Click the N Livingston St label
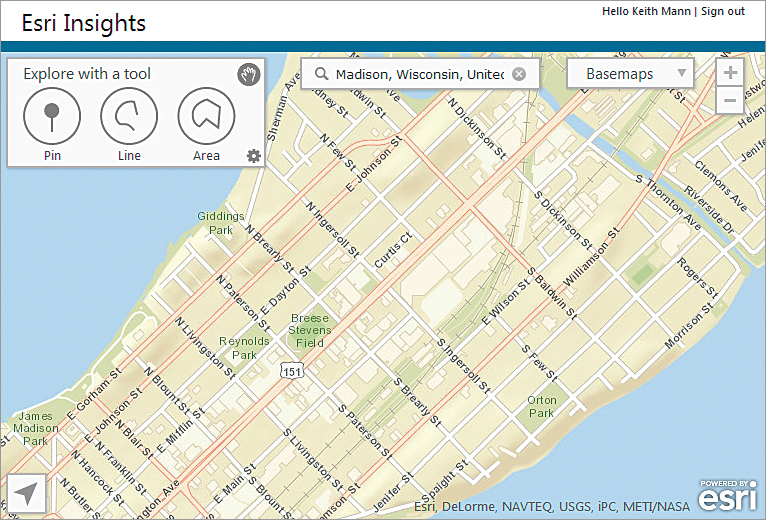 tap(206, 347)
